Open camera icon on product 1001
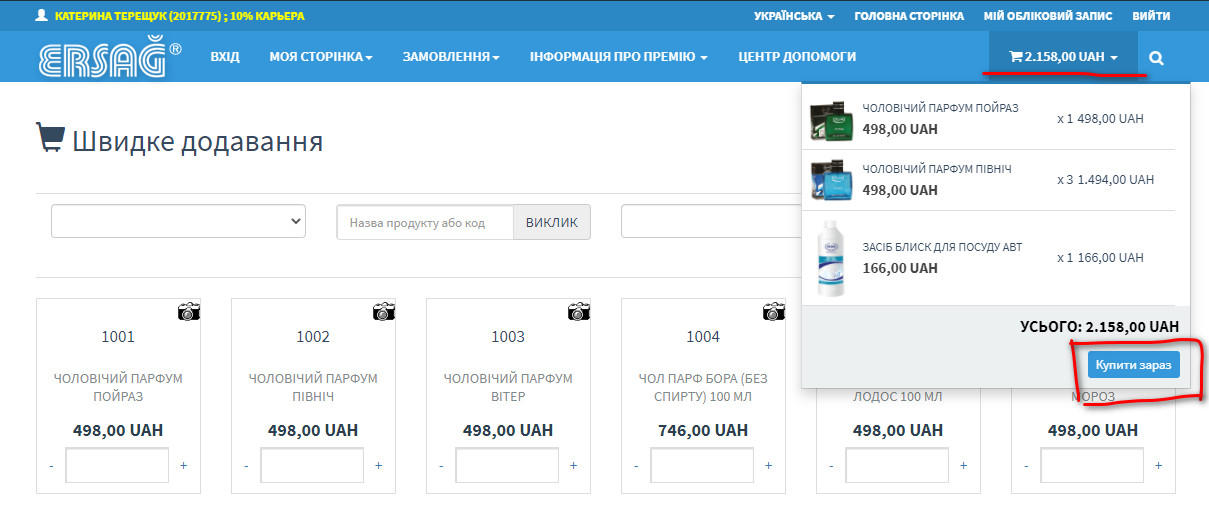Image resolution: width=1209 pixels, height=516 pixels. 189,311
